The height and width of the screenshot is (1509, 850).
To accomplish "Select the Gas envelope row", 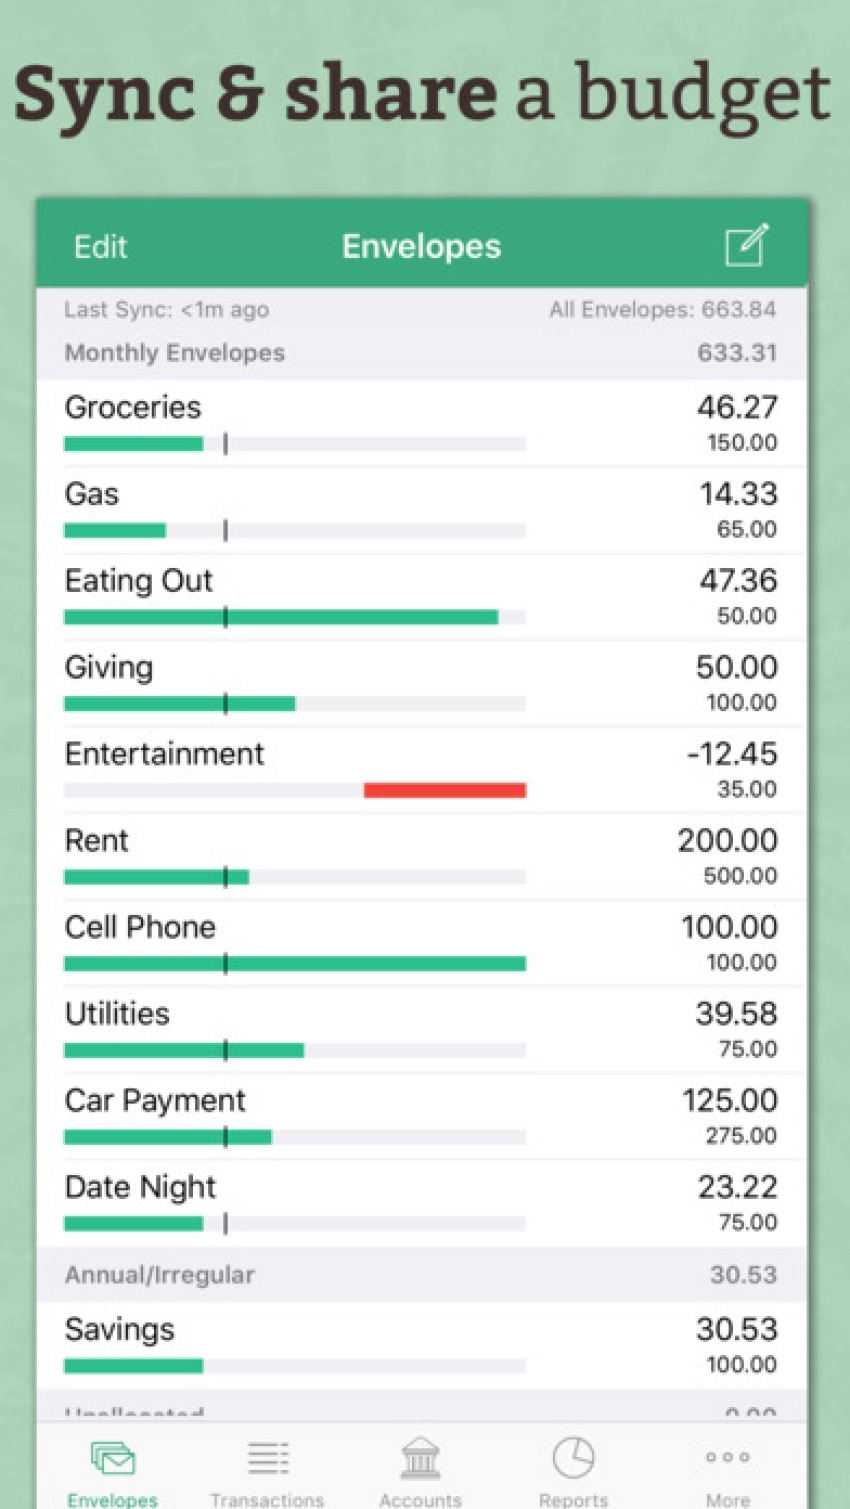I will point(420,509).
